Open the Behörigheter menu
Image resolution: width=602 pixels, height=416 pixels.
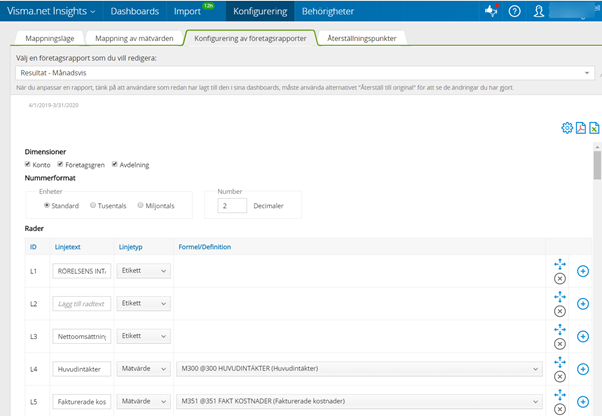[327, 11]
